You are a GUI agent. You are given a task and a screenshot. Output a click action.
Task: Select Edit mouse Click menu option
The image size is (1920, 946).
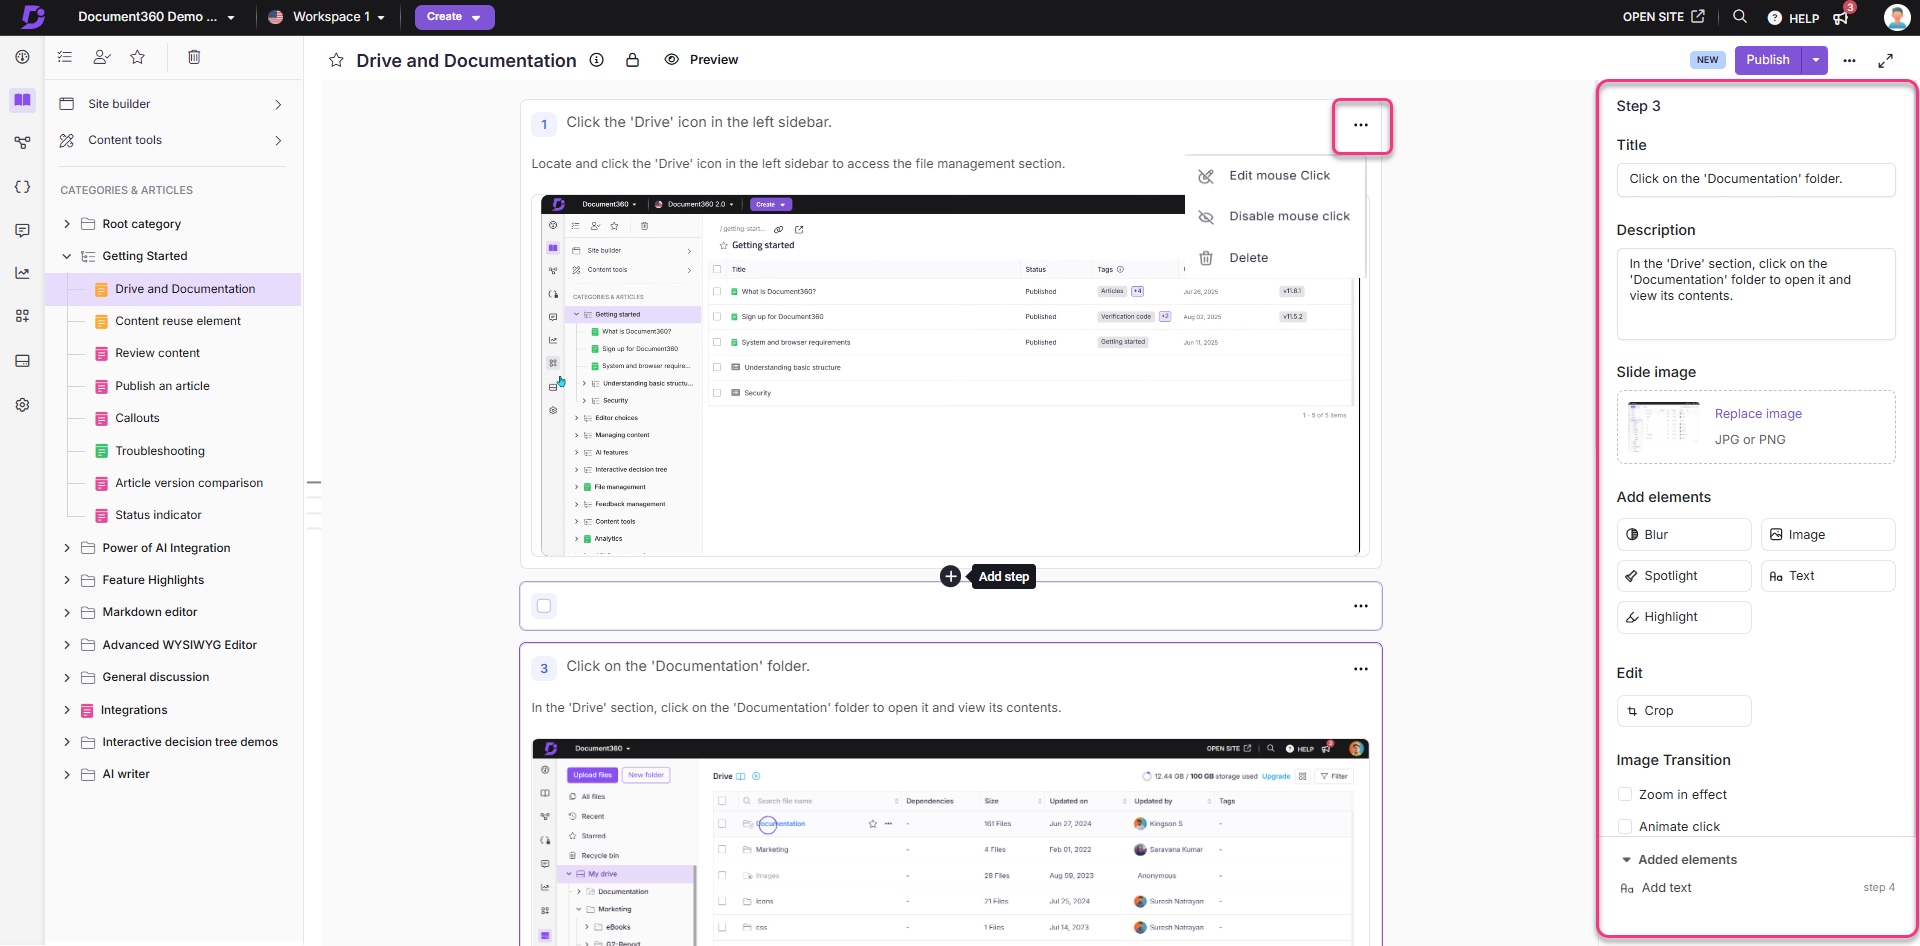1275,176
